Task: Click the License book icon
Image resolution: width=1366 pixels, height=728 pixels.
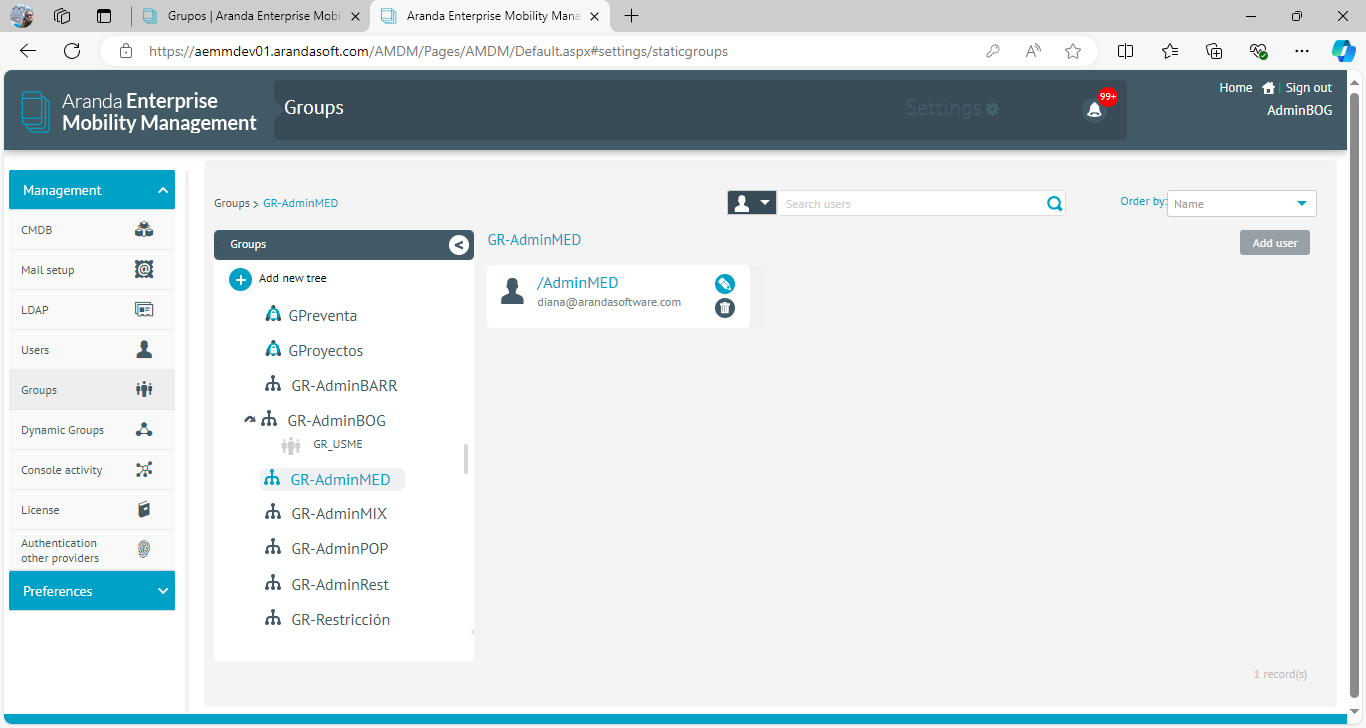Action: tap(144, 510)
